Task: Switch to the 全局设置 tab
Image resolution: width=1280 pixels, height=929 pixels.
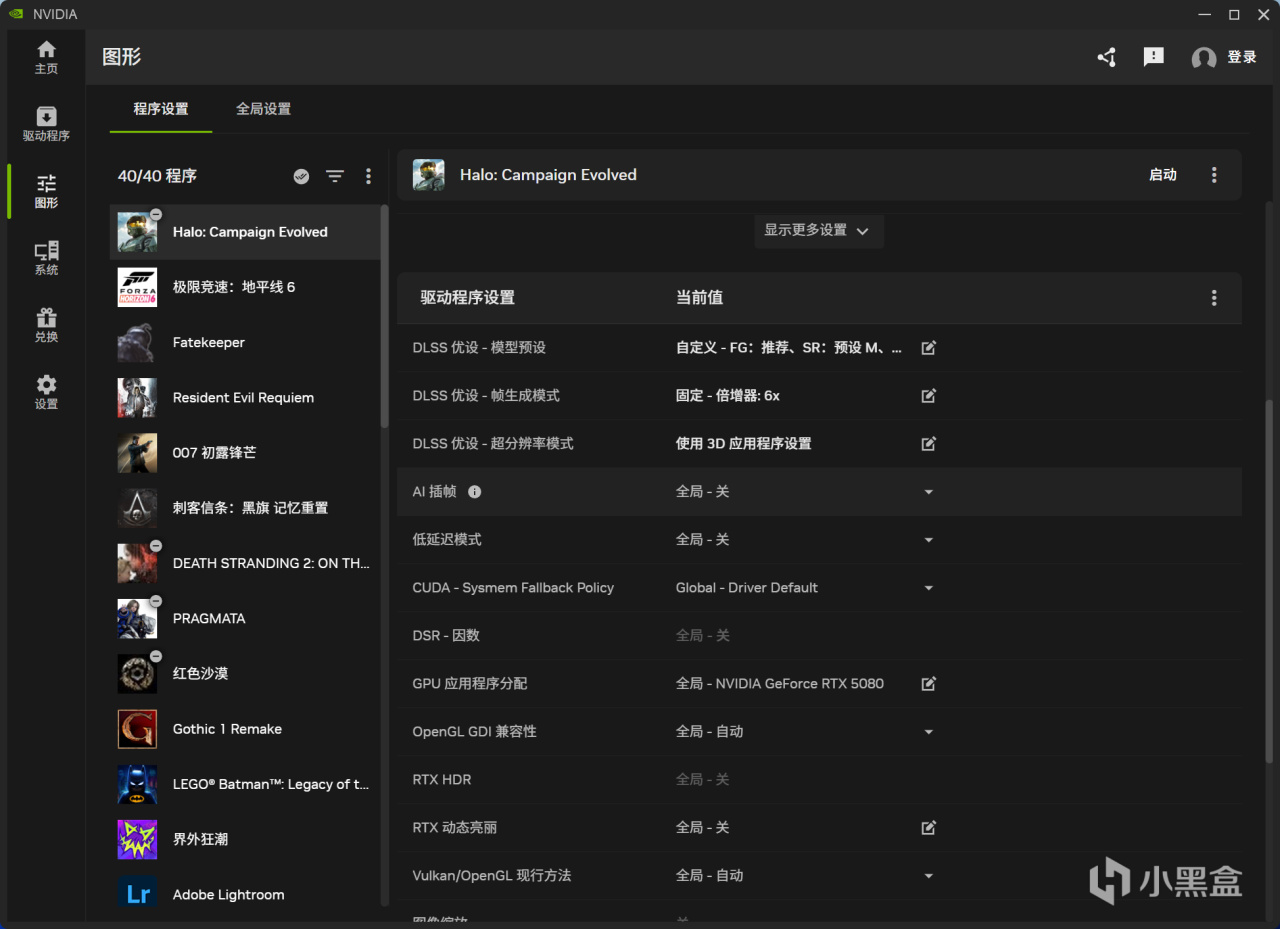Action: point(263,109)
